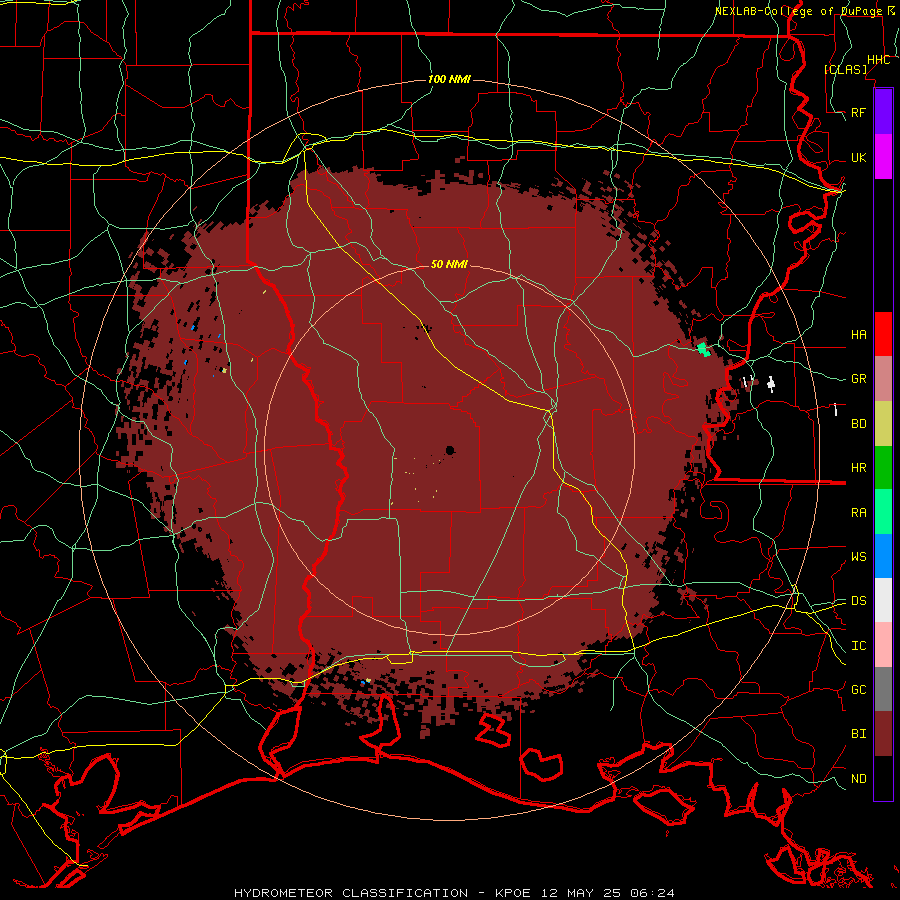Click the 50 NMI range ring label
900x900 pixels.
coord(449,264)
